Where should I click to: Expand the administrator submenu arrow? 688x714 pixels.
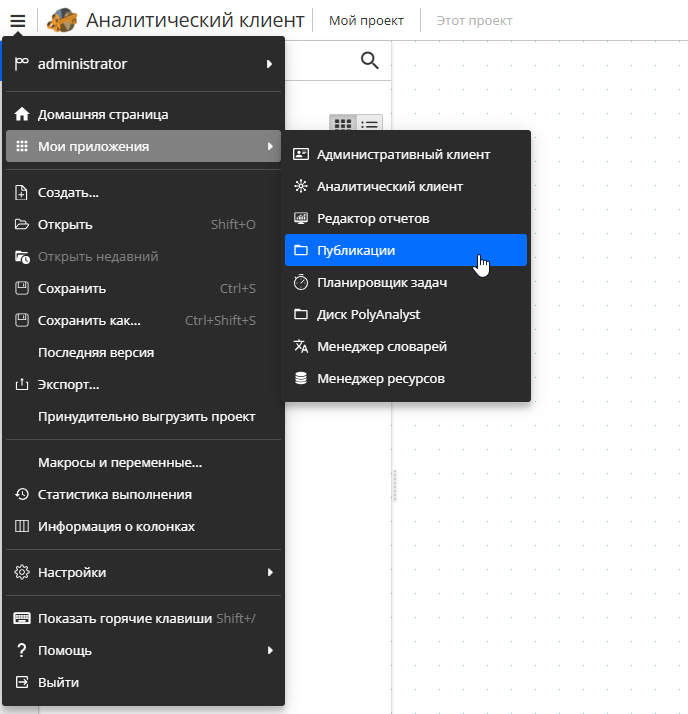point(270,64)
